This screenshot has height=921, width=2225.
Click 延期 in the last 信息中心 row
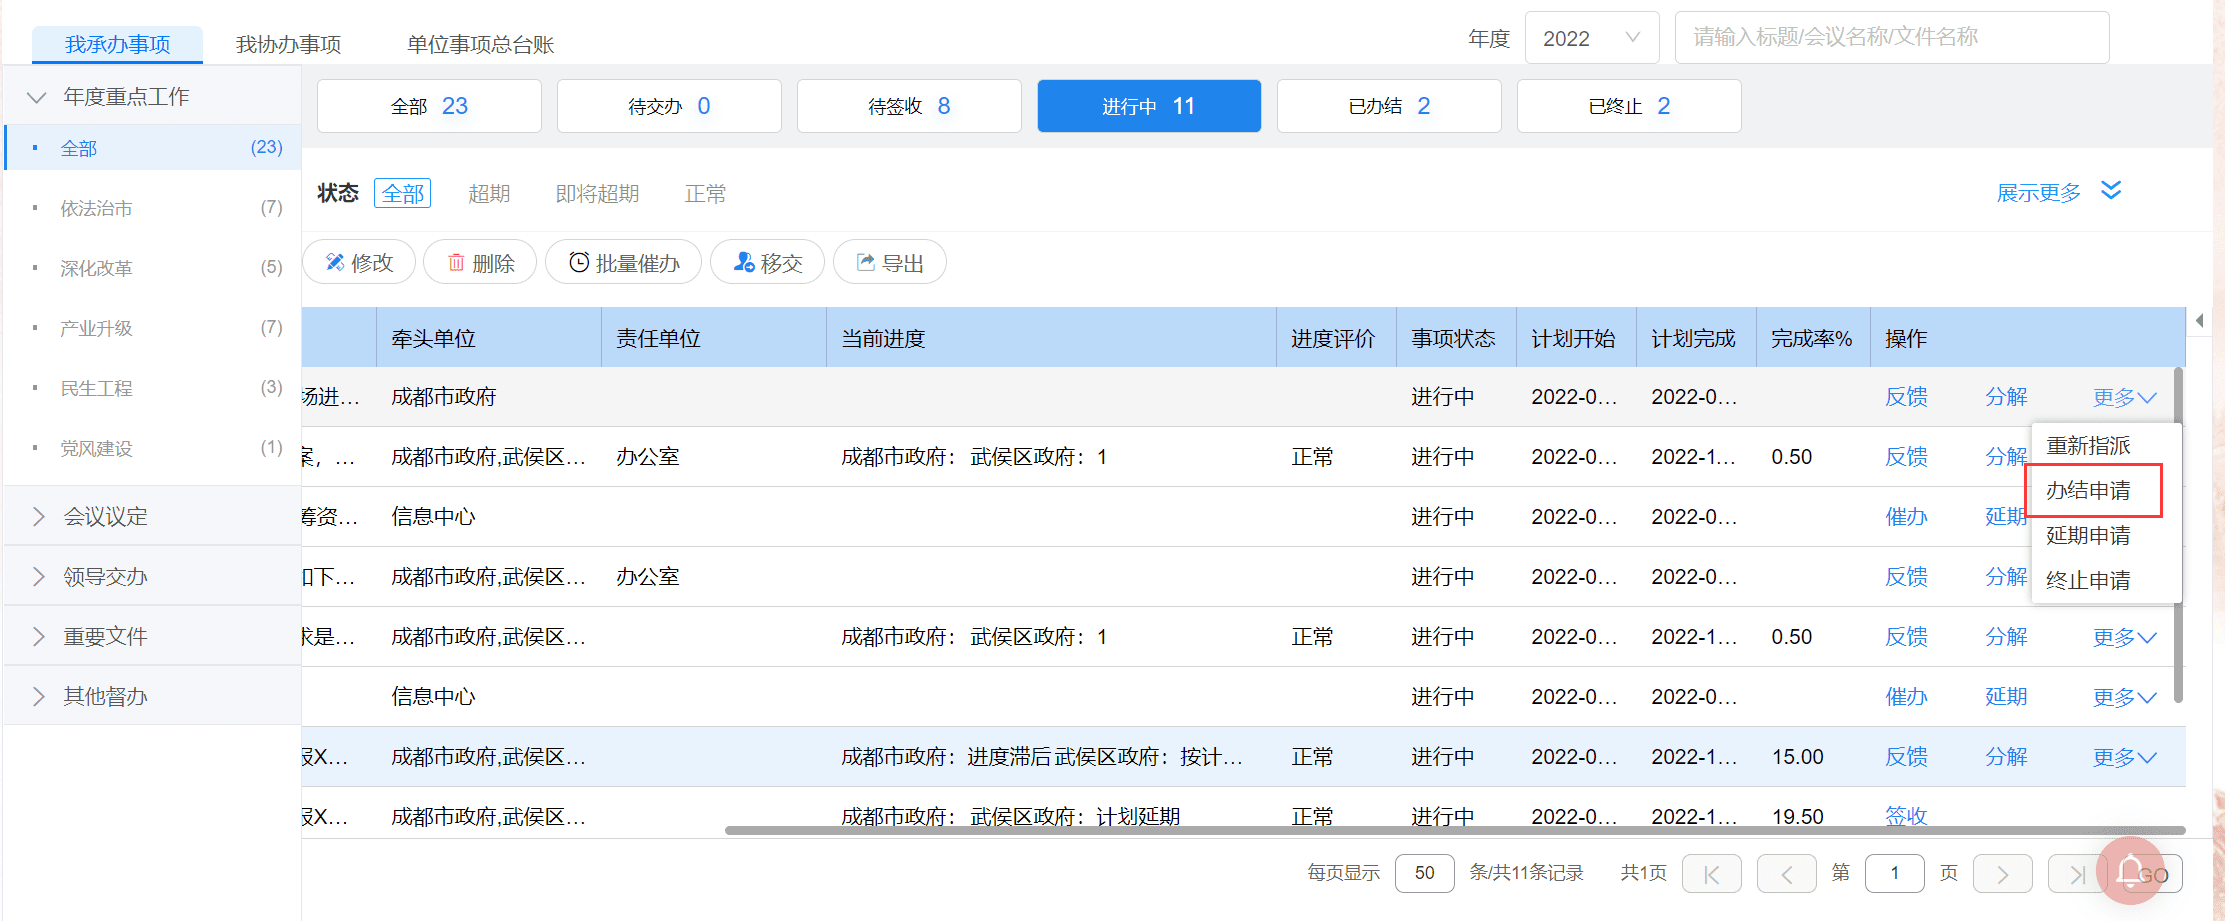(x=2006, y=697)
